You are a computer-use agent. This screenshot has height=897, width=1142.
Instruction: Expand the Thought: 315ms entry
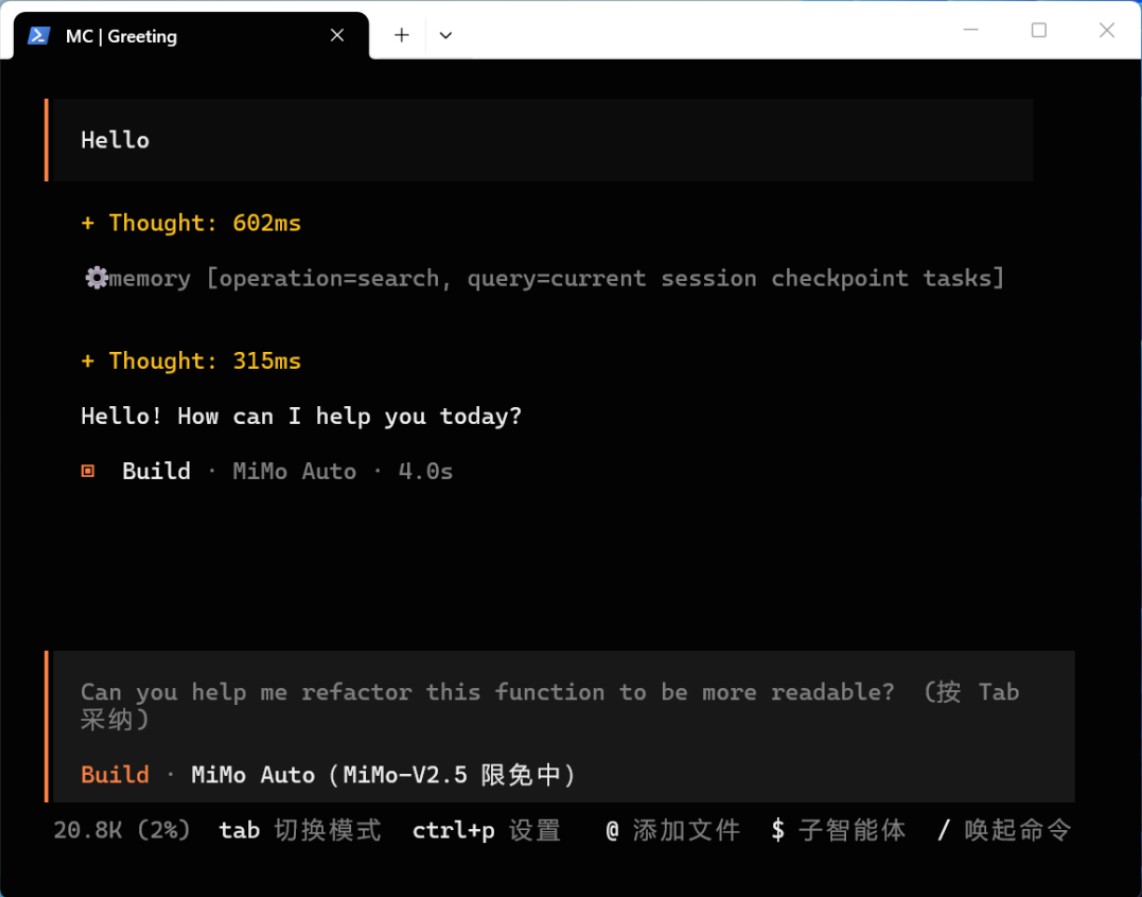(x=191, y=361)
